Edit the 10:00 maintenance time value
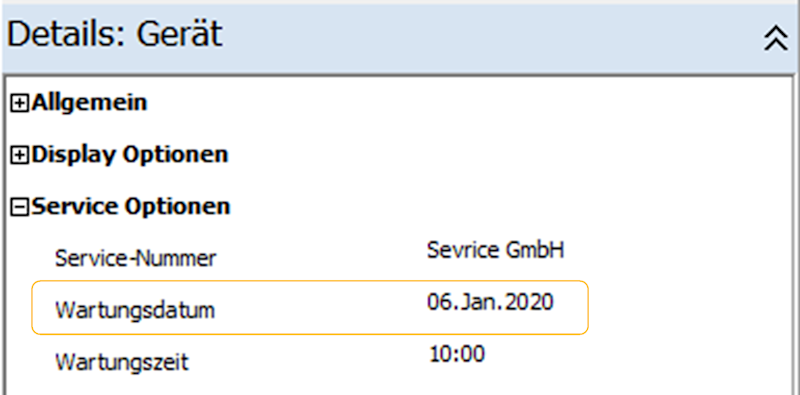The image size is (800, 395). [x=457, y=354]
